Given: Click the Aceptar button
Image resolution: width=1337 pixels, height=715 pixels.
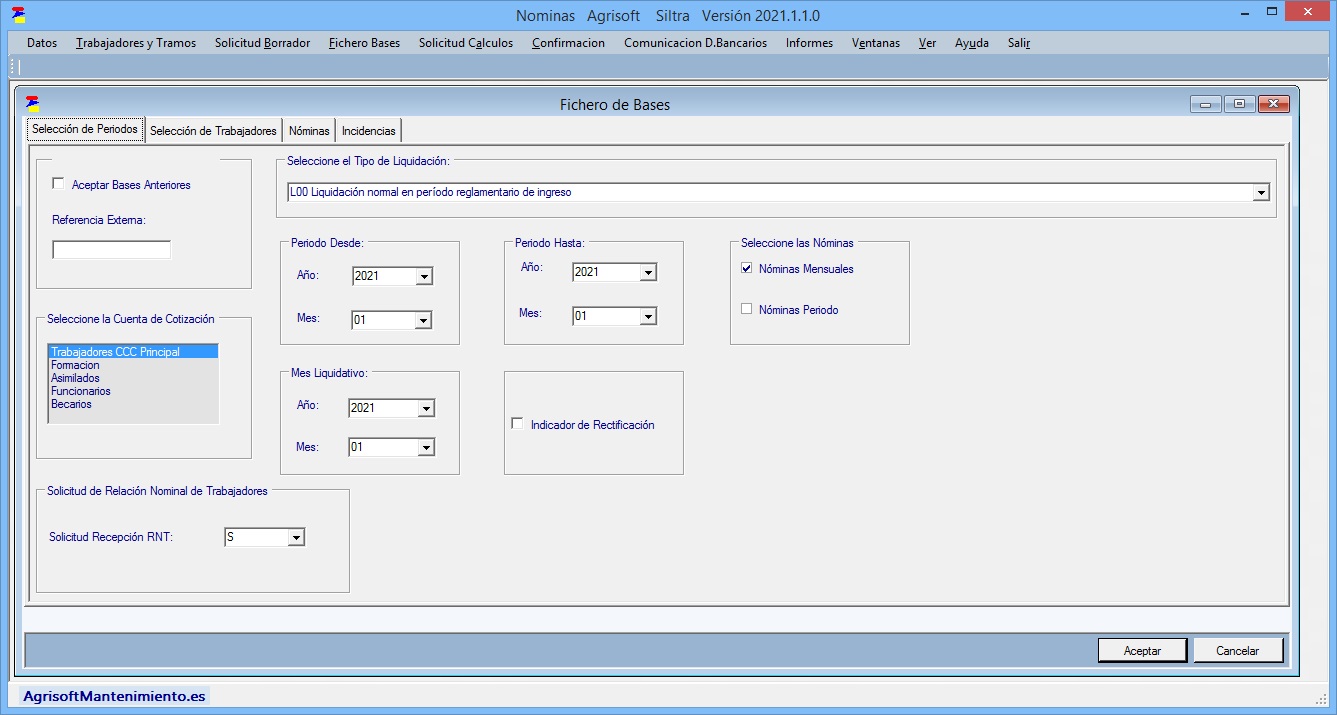Looking at the screenshot, I should point(1142,650).
